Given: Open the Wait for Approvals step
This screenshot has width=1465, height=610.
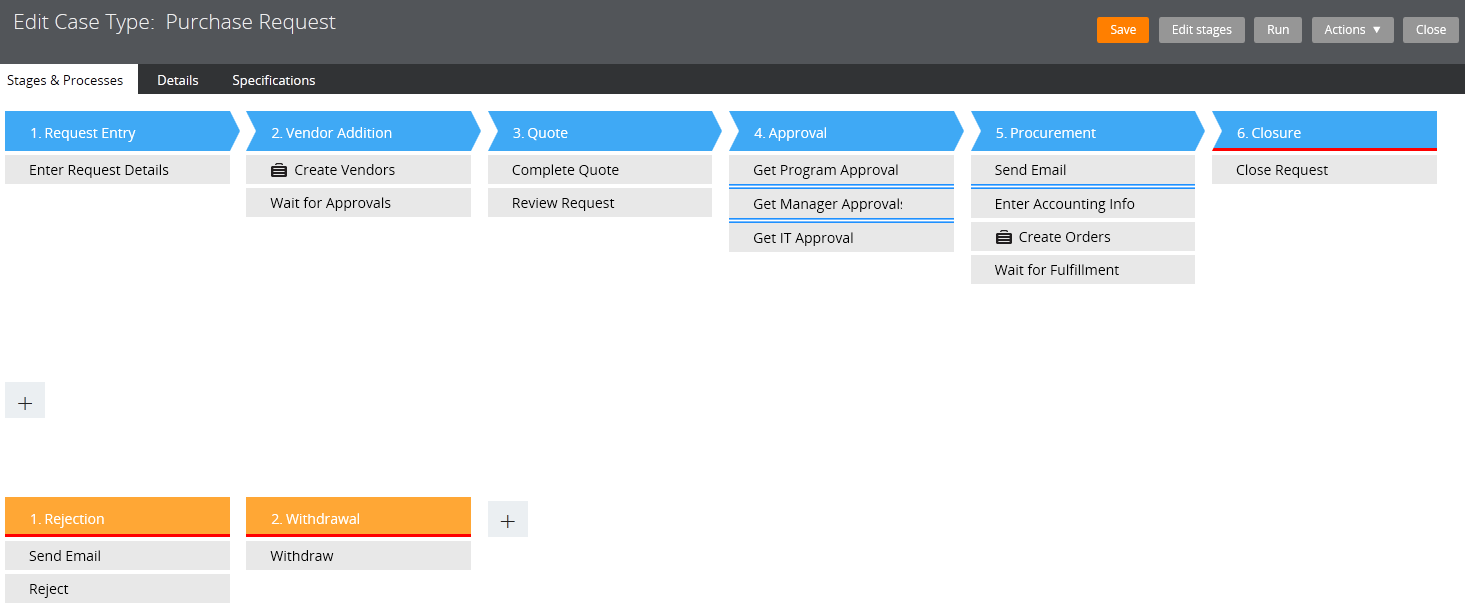Looking at the screenshot, I should click(x=358, y=203).
